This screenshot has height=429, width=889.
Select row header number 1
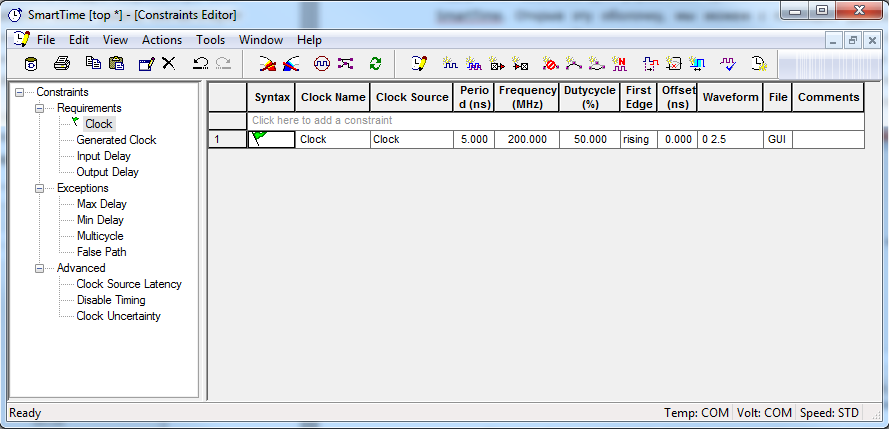[x=228, y=139]
